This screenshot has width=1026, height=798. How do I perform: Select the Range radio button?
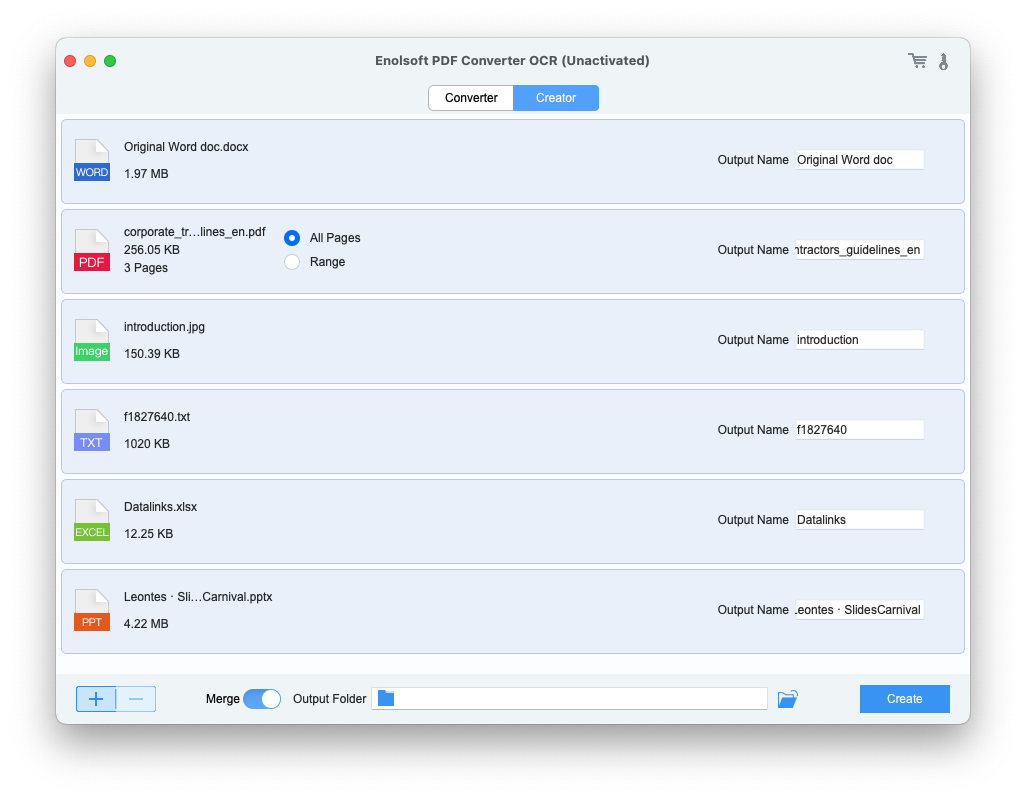click(292, 262)
